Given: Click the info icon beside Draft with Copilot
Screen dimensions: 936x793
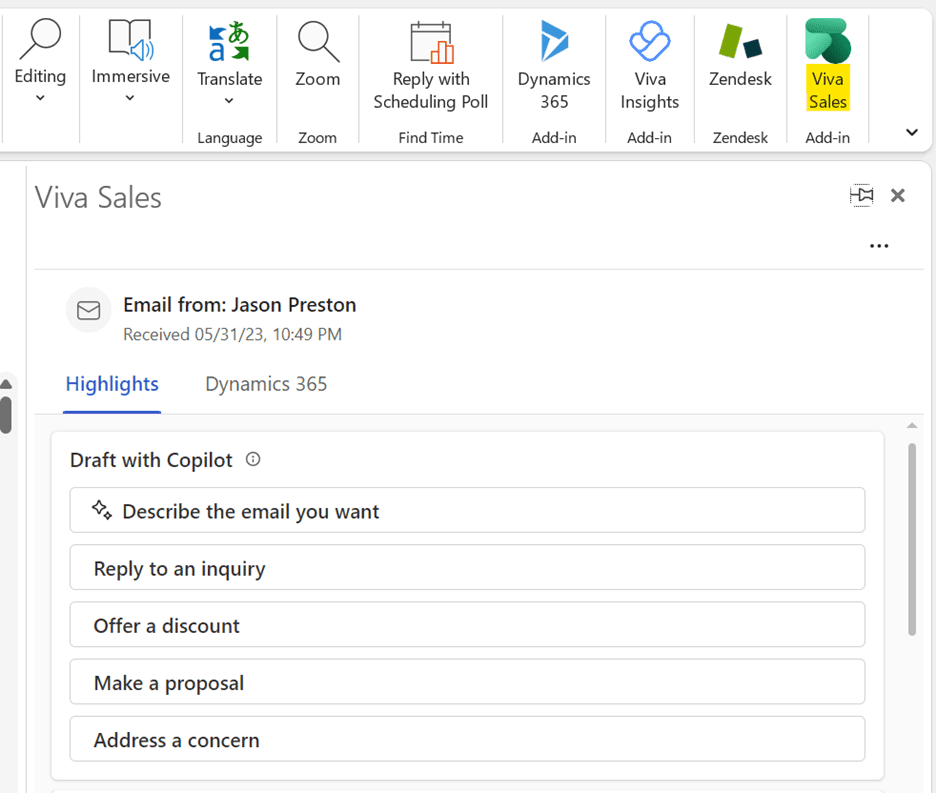Looking at the screenshot, I should pos(253,460).
